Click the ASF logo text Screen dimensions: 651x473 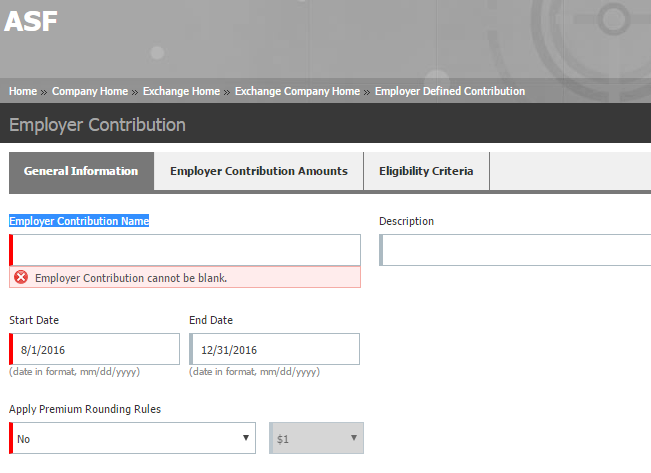(31, 22)
